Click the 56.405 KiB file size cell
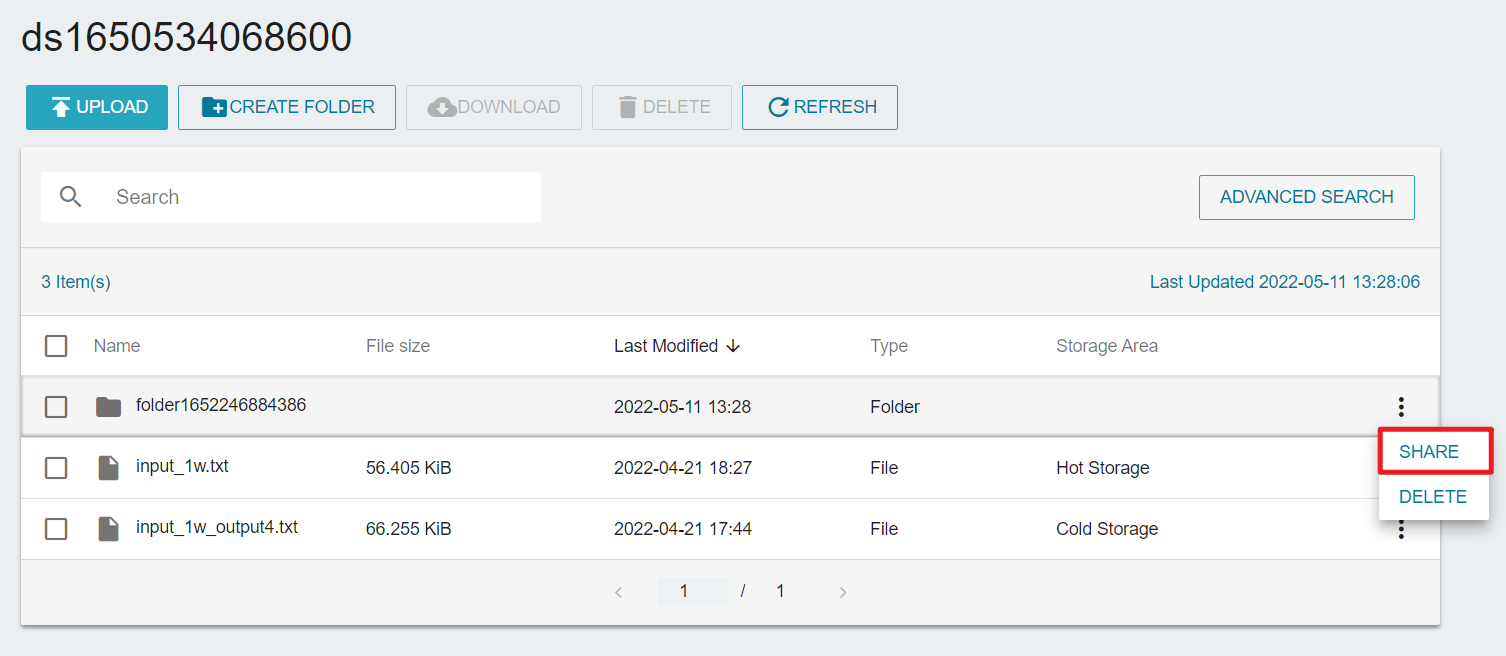 click(x=409, y=468)
